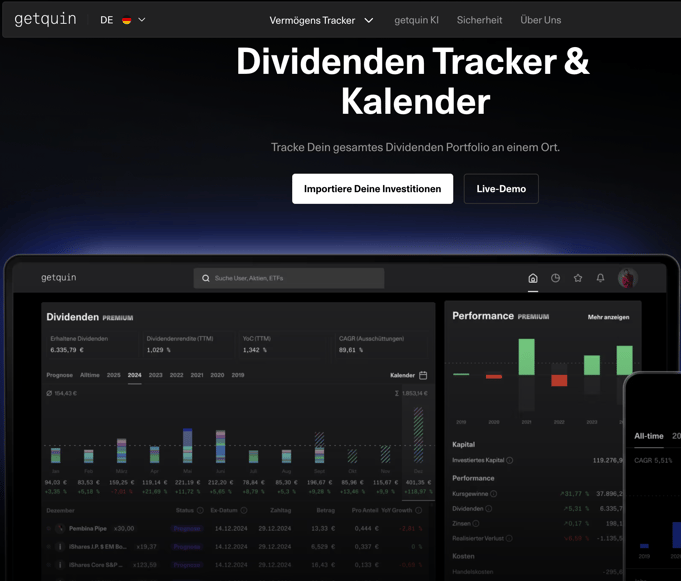
Task: Click the info icon next to Zinsen
Action: coord(476,524)
